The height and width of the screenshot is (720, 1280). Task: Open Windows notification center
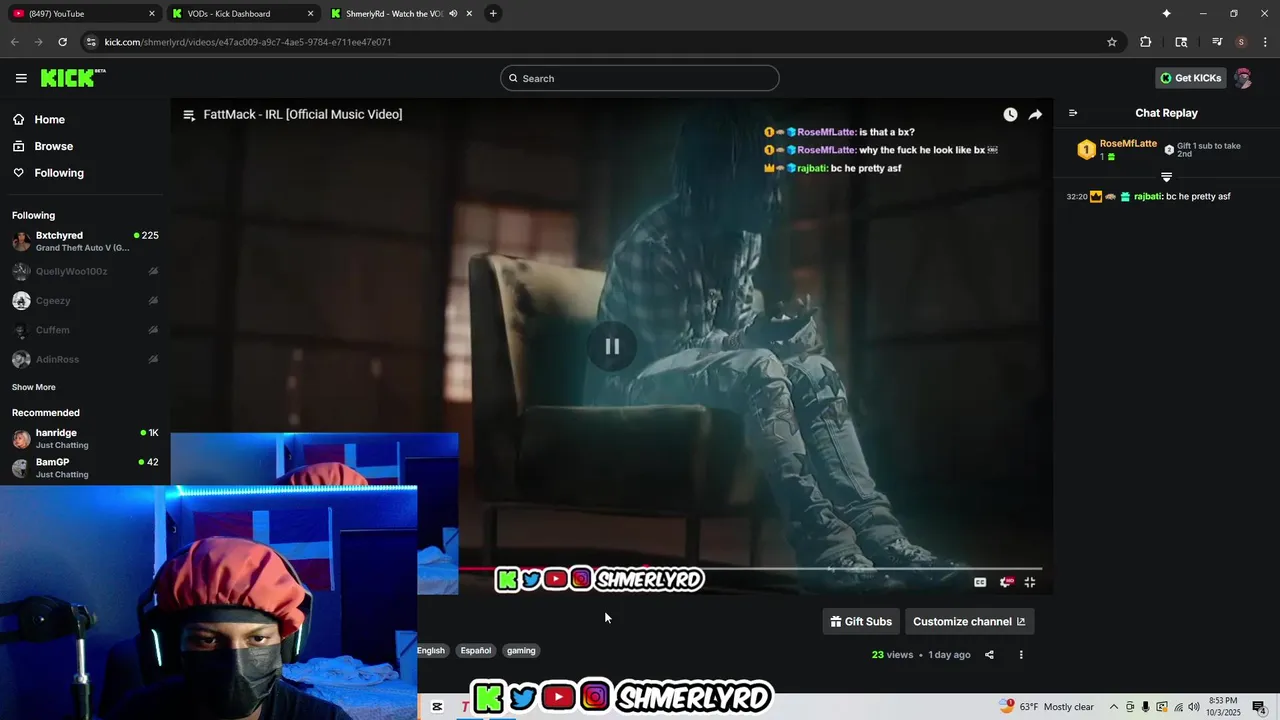coord(1259,707)
